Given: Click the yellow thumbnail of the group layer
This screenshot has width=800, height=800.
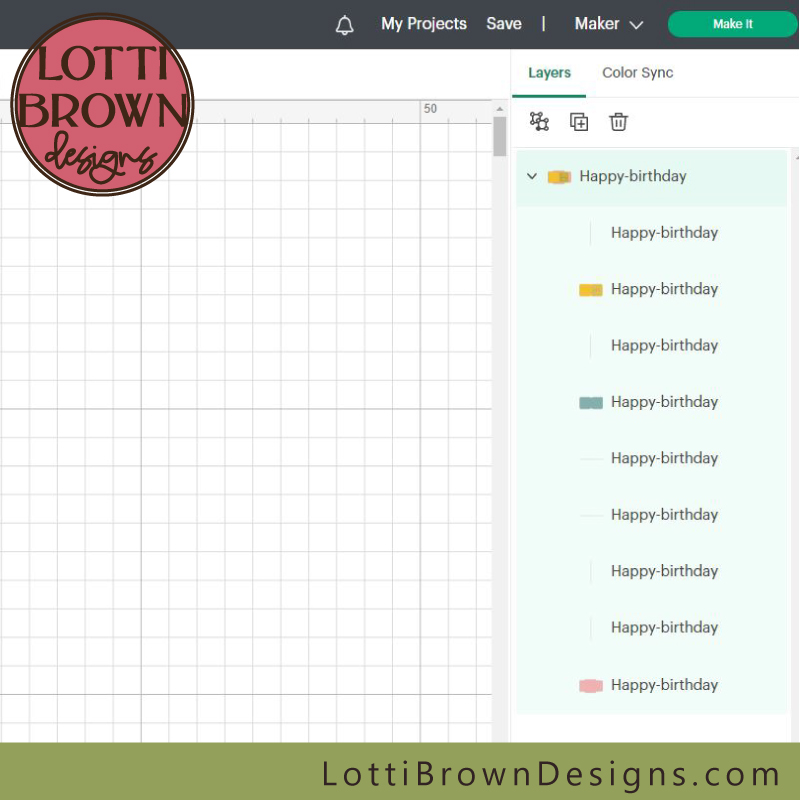Looking at the screenshot, I should [x=559, y=177].
